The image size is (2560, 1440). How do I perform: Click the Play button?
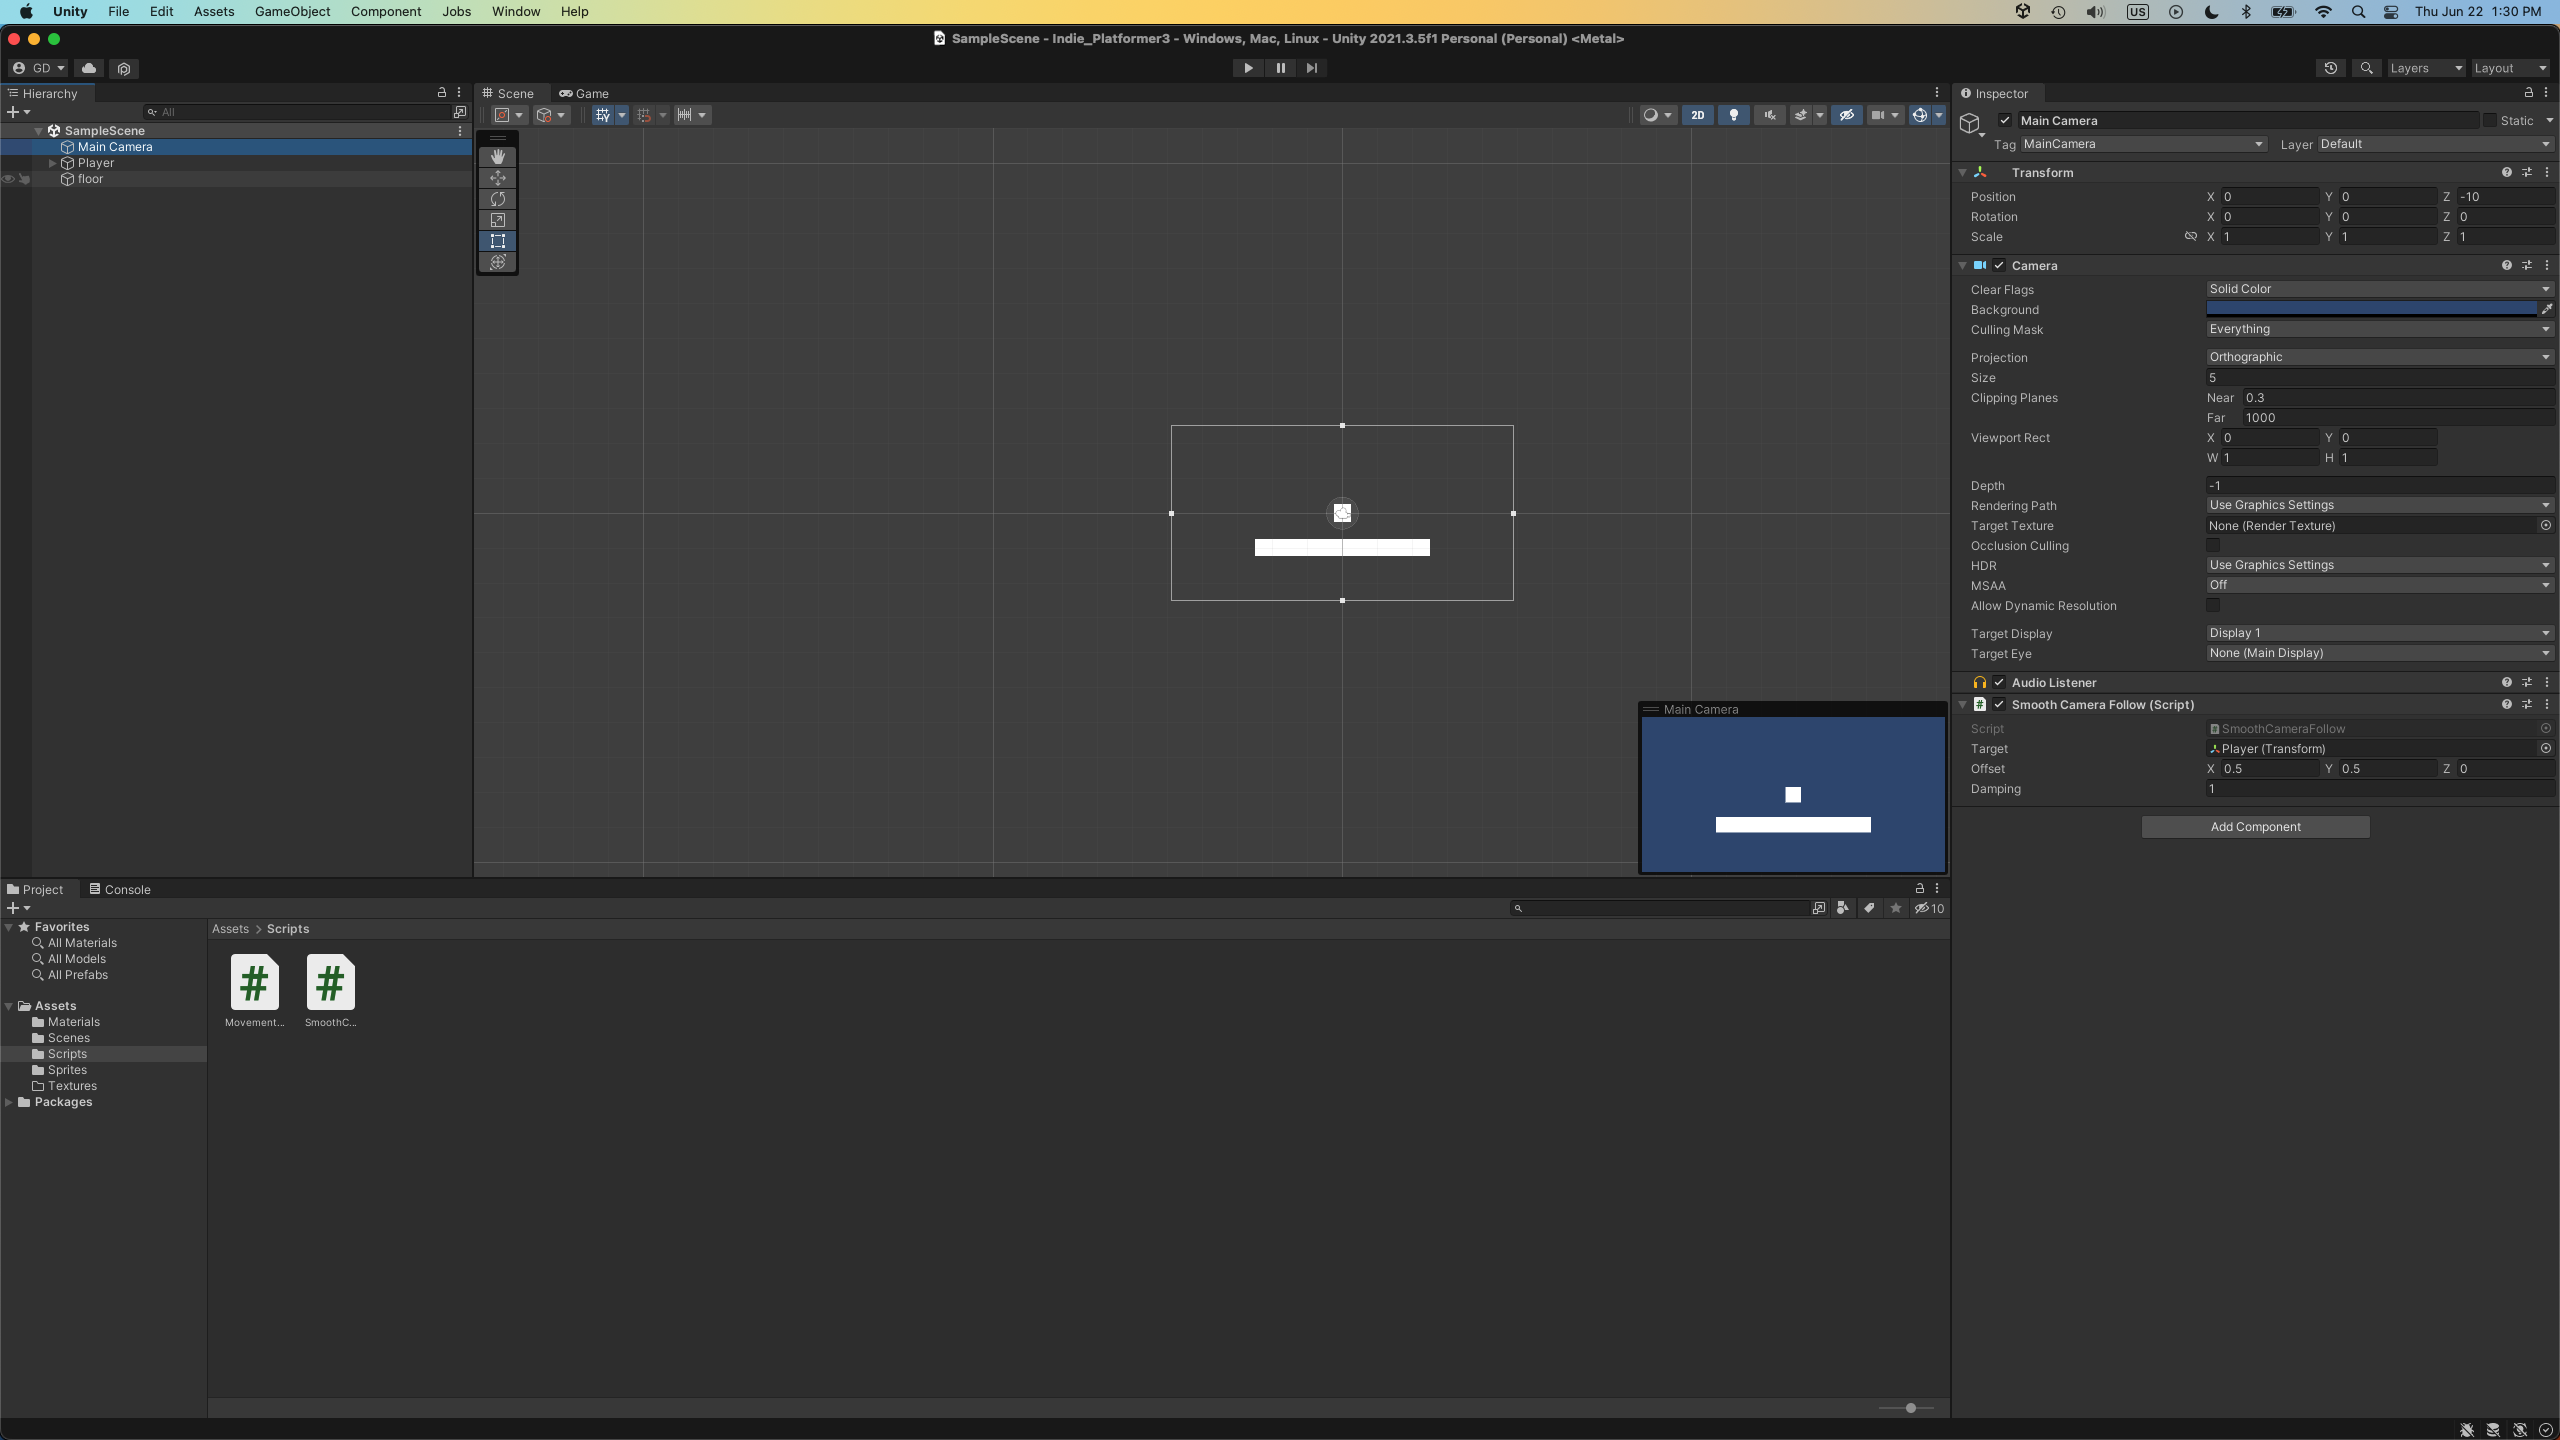pos(1248,68)
